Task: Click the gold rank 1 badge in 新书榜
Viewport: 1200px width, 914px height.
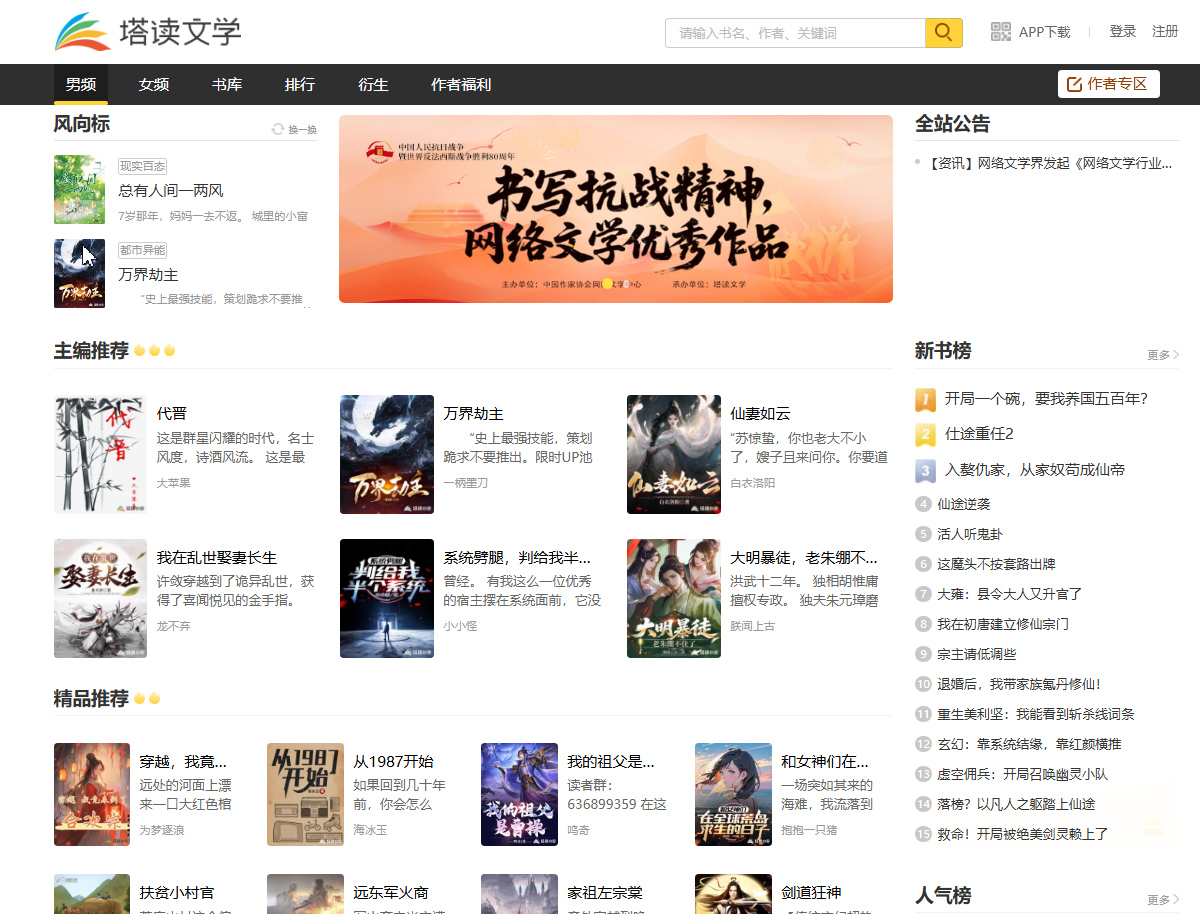Action: tap(925, 399)
